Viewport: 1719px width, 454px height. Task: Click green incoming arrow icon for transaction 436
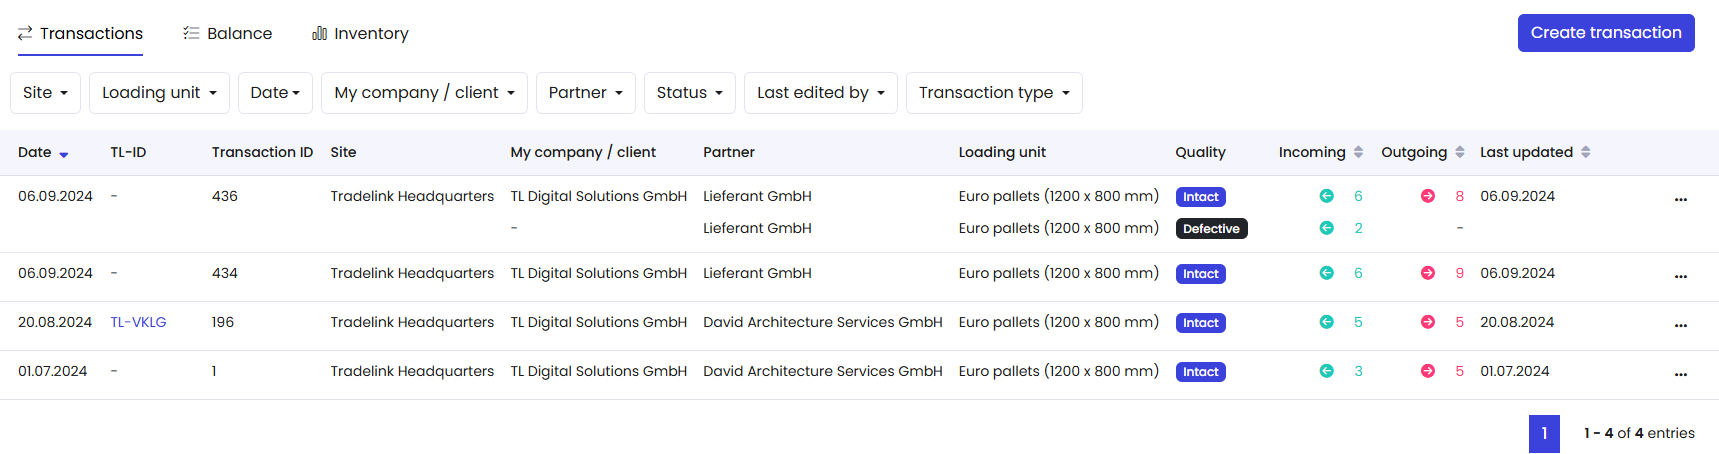(1326, 196)
